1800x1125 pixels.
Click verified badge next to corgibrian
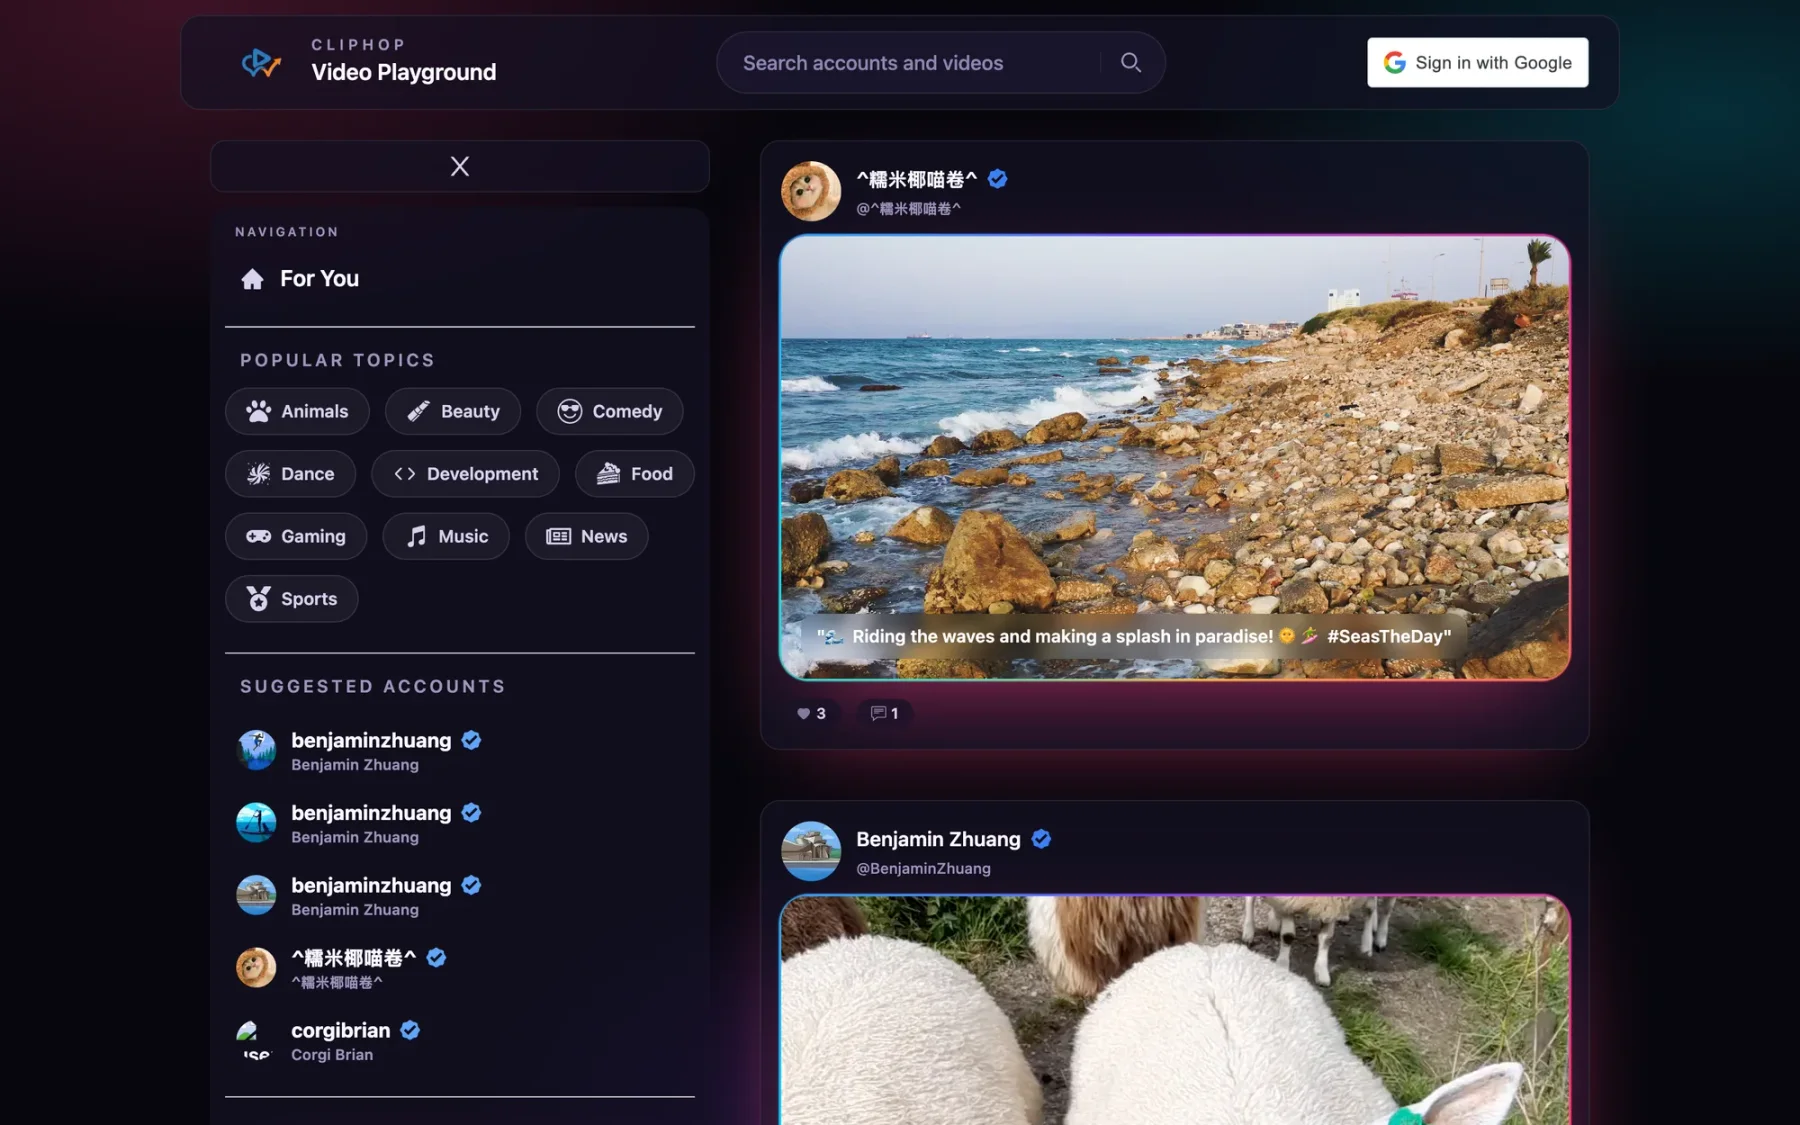pyautogui.click(x=410, y=1030)
